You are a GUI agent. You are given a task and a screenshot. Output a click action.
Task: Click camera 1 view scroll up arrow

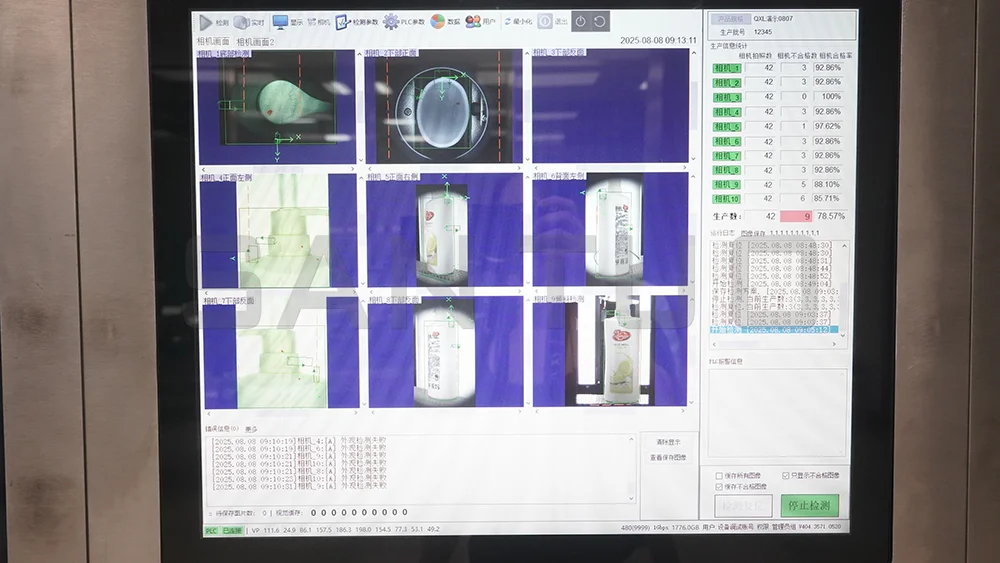pos(359,54)
